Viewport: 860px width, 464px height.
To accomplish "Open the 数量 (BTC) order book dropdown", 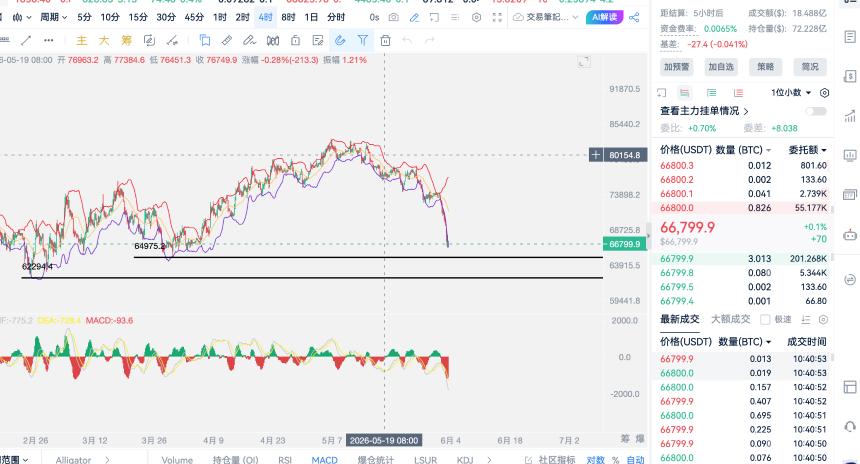I will [x=743, y=150].
